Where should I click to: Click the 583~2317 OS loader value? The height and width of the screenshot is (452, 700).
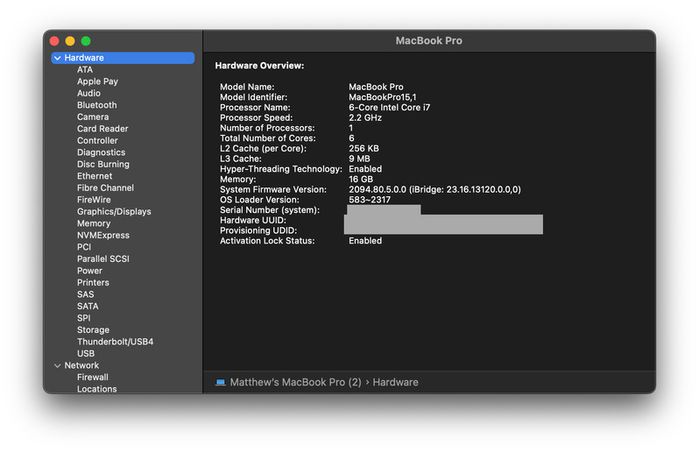point(370,200)
